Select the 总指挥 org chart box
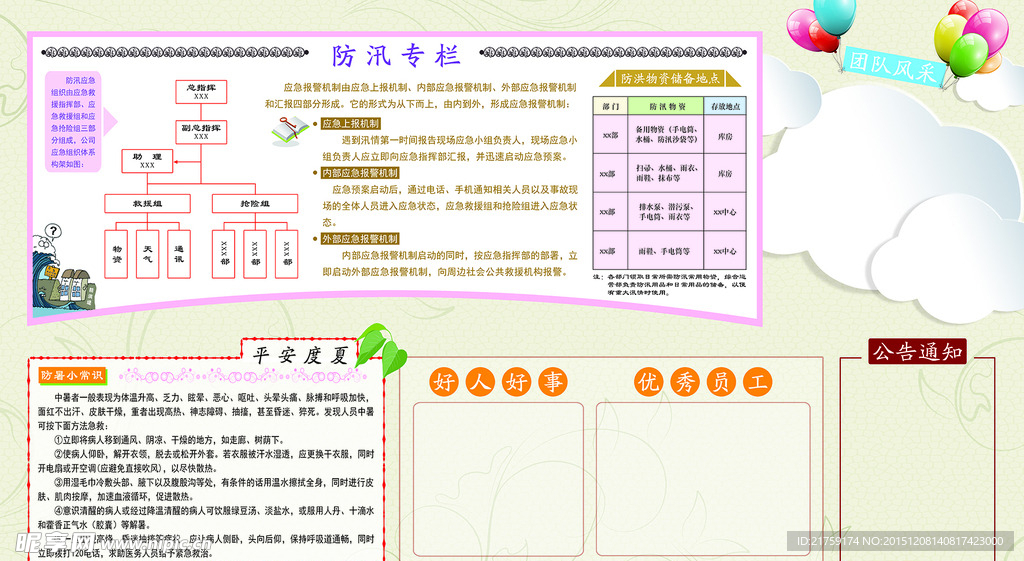 201,91
